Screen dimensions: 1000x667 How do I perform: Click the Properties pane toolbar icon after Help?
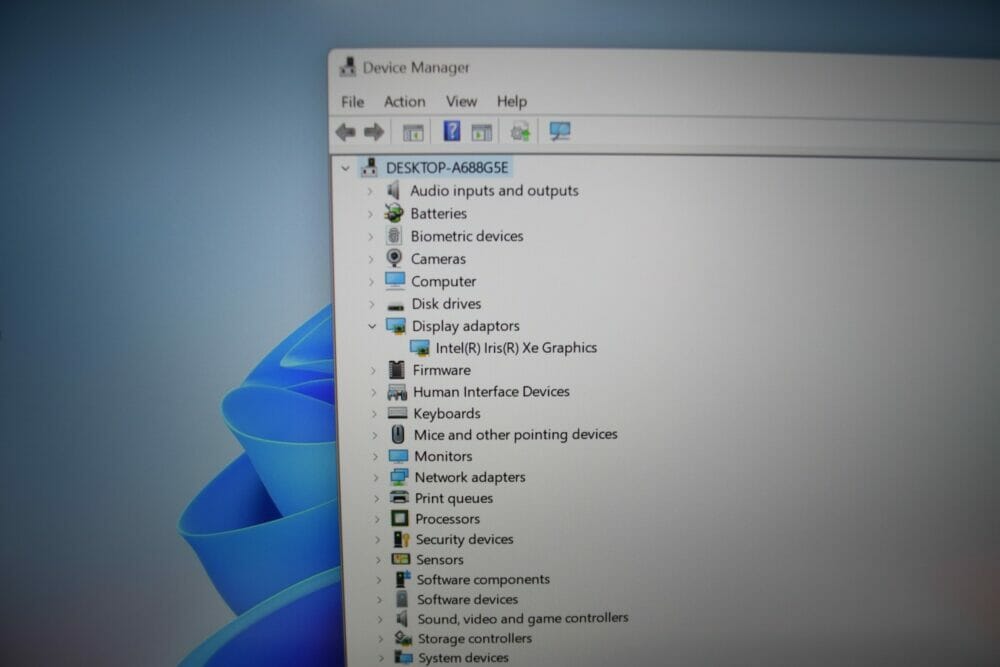coord(482,132)
